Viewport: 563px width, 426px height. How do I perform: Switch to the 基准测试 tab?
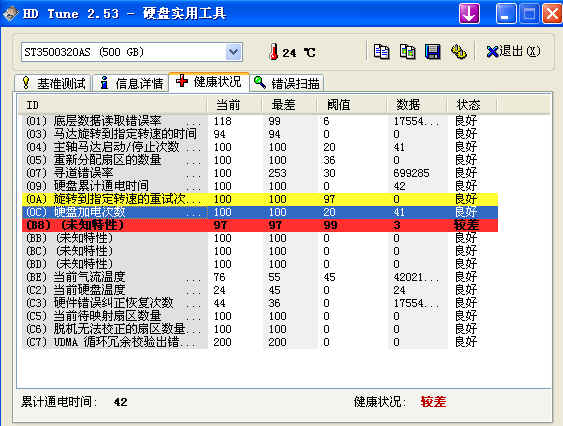coord(52,83)
